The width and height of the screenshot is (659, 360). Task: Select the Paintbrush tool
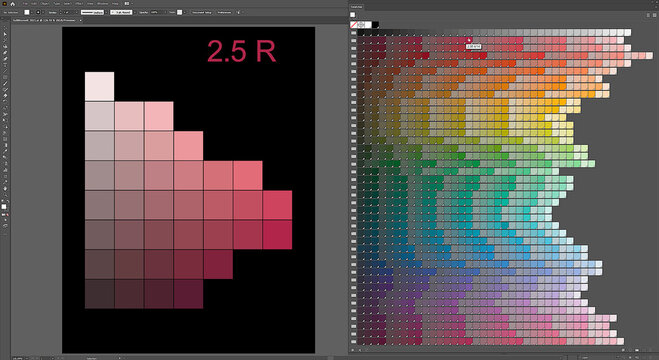(x=5, y=83)
